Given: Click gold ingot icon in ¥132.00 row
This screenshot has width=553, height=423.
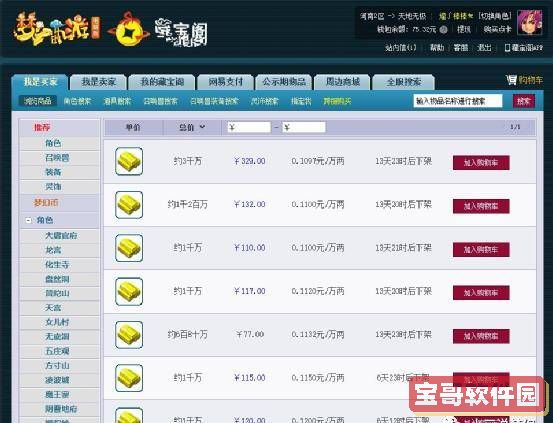Looking at the screenshot, I should pos(129,205).
